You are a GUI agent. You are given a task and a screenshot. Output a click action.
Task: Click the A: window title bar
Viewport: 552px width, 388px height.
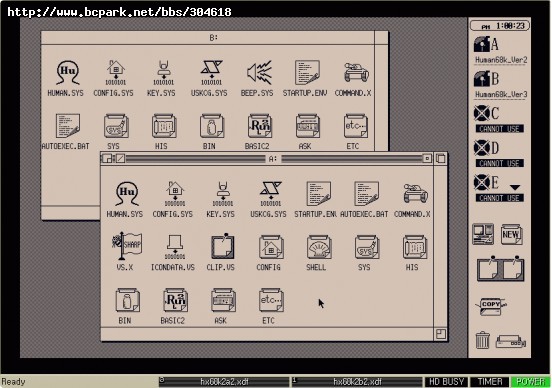click(273, 159)
